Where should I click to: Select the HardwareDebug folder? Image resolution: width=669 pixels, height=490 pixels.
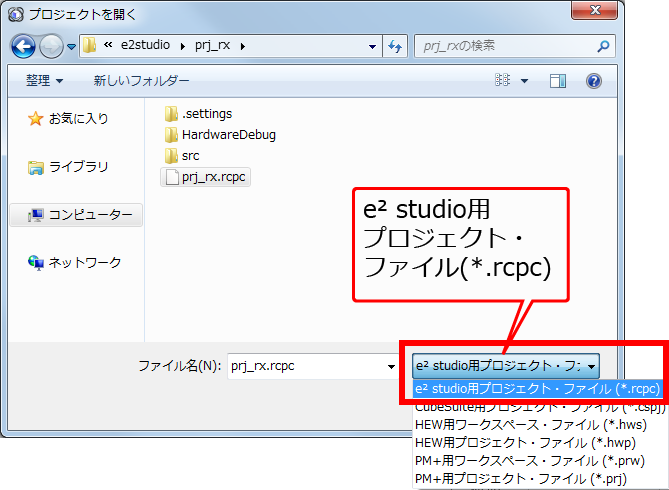tap(220, 135)
